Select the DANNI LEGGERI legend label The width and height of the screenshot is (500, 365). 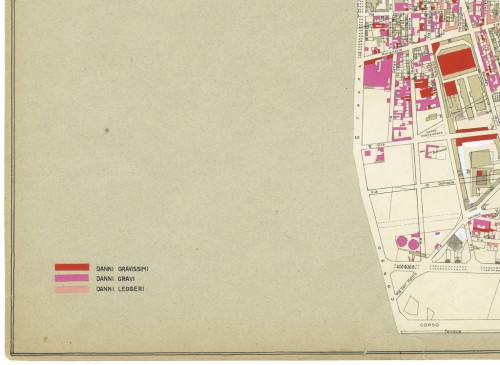(x=120, y=289)
